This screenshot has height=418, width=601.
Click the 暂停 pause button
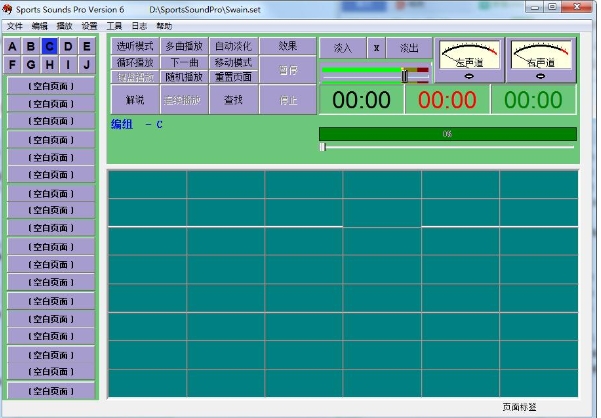[288, 70]
